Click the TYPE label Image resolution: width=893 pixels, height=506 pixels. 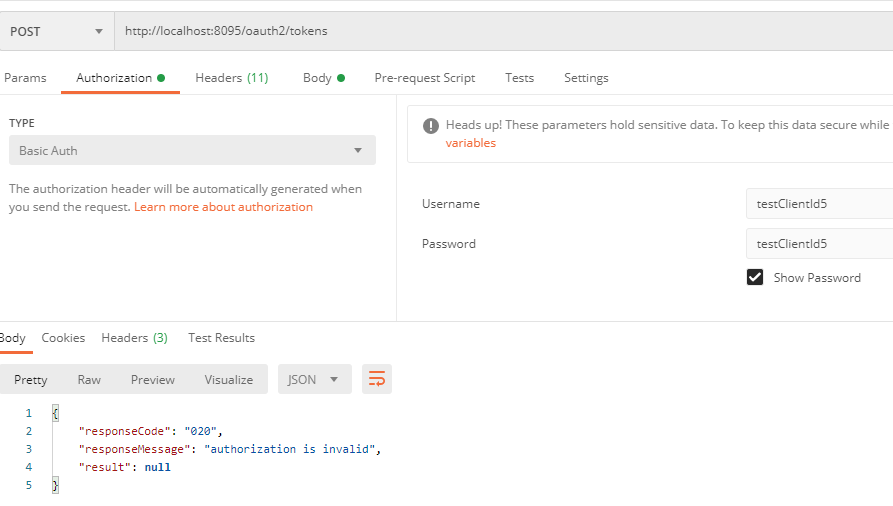click(22, 123)
